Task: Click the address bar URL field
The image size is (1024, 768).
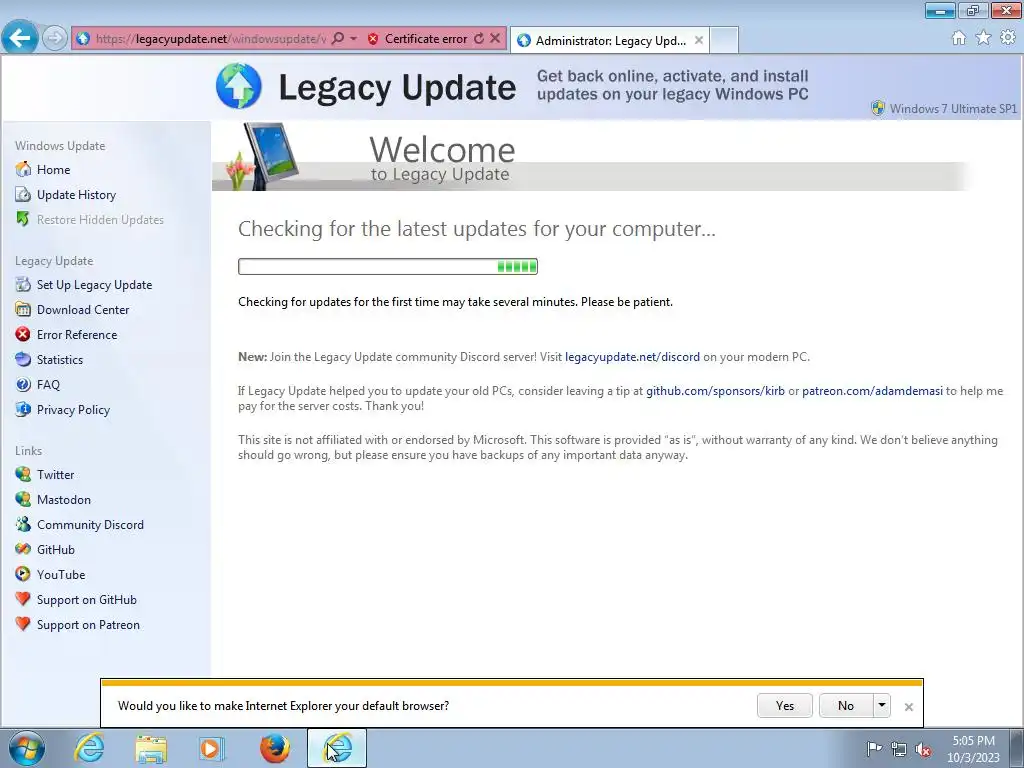Action: point(211,39)
